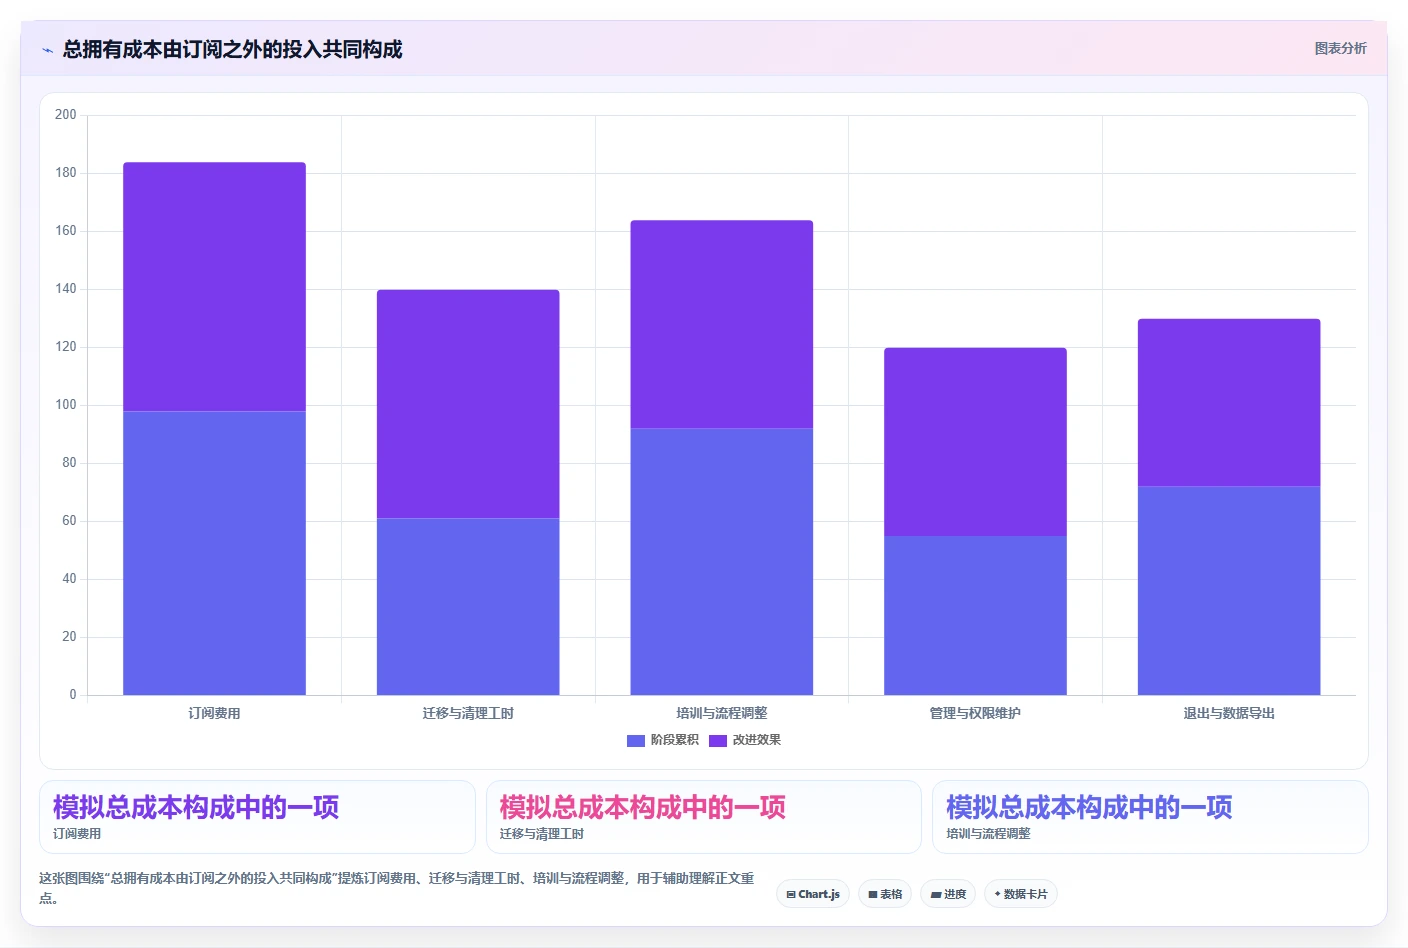The width and height of the screenshot is (1408, 948).
Task: Select the purple segment of the 迁移与清理工时 bar
Action: [x=468, y=404]
